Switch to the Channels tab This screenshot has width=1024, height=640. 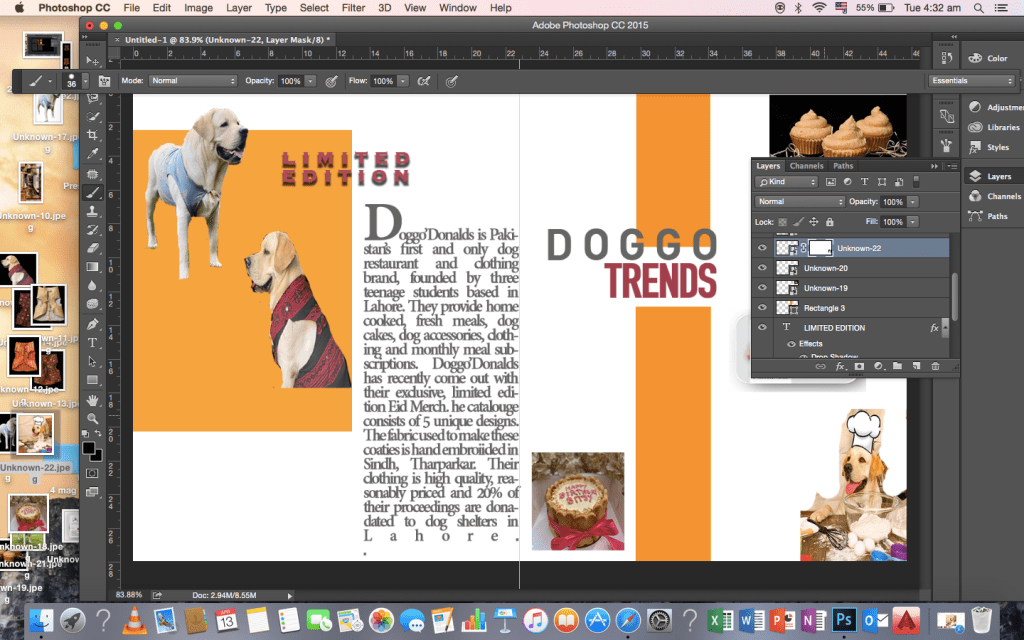pyautogui.click(x=806, y=166)
